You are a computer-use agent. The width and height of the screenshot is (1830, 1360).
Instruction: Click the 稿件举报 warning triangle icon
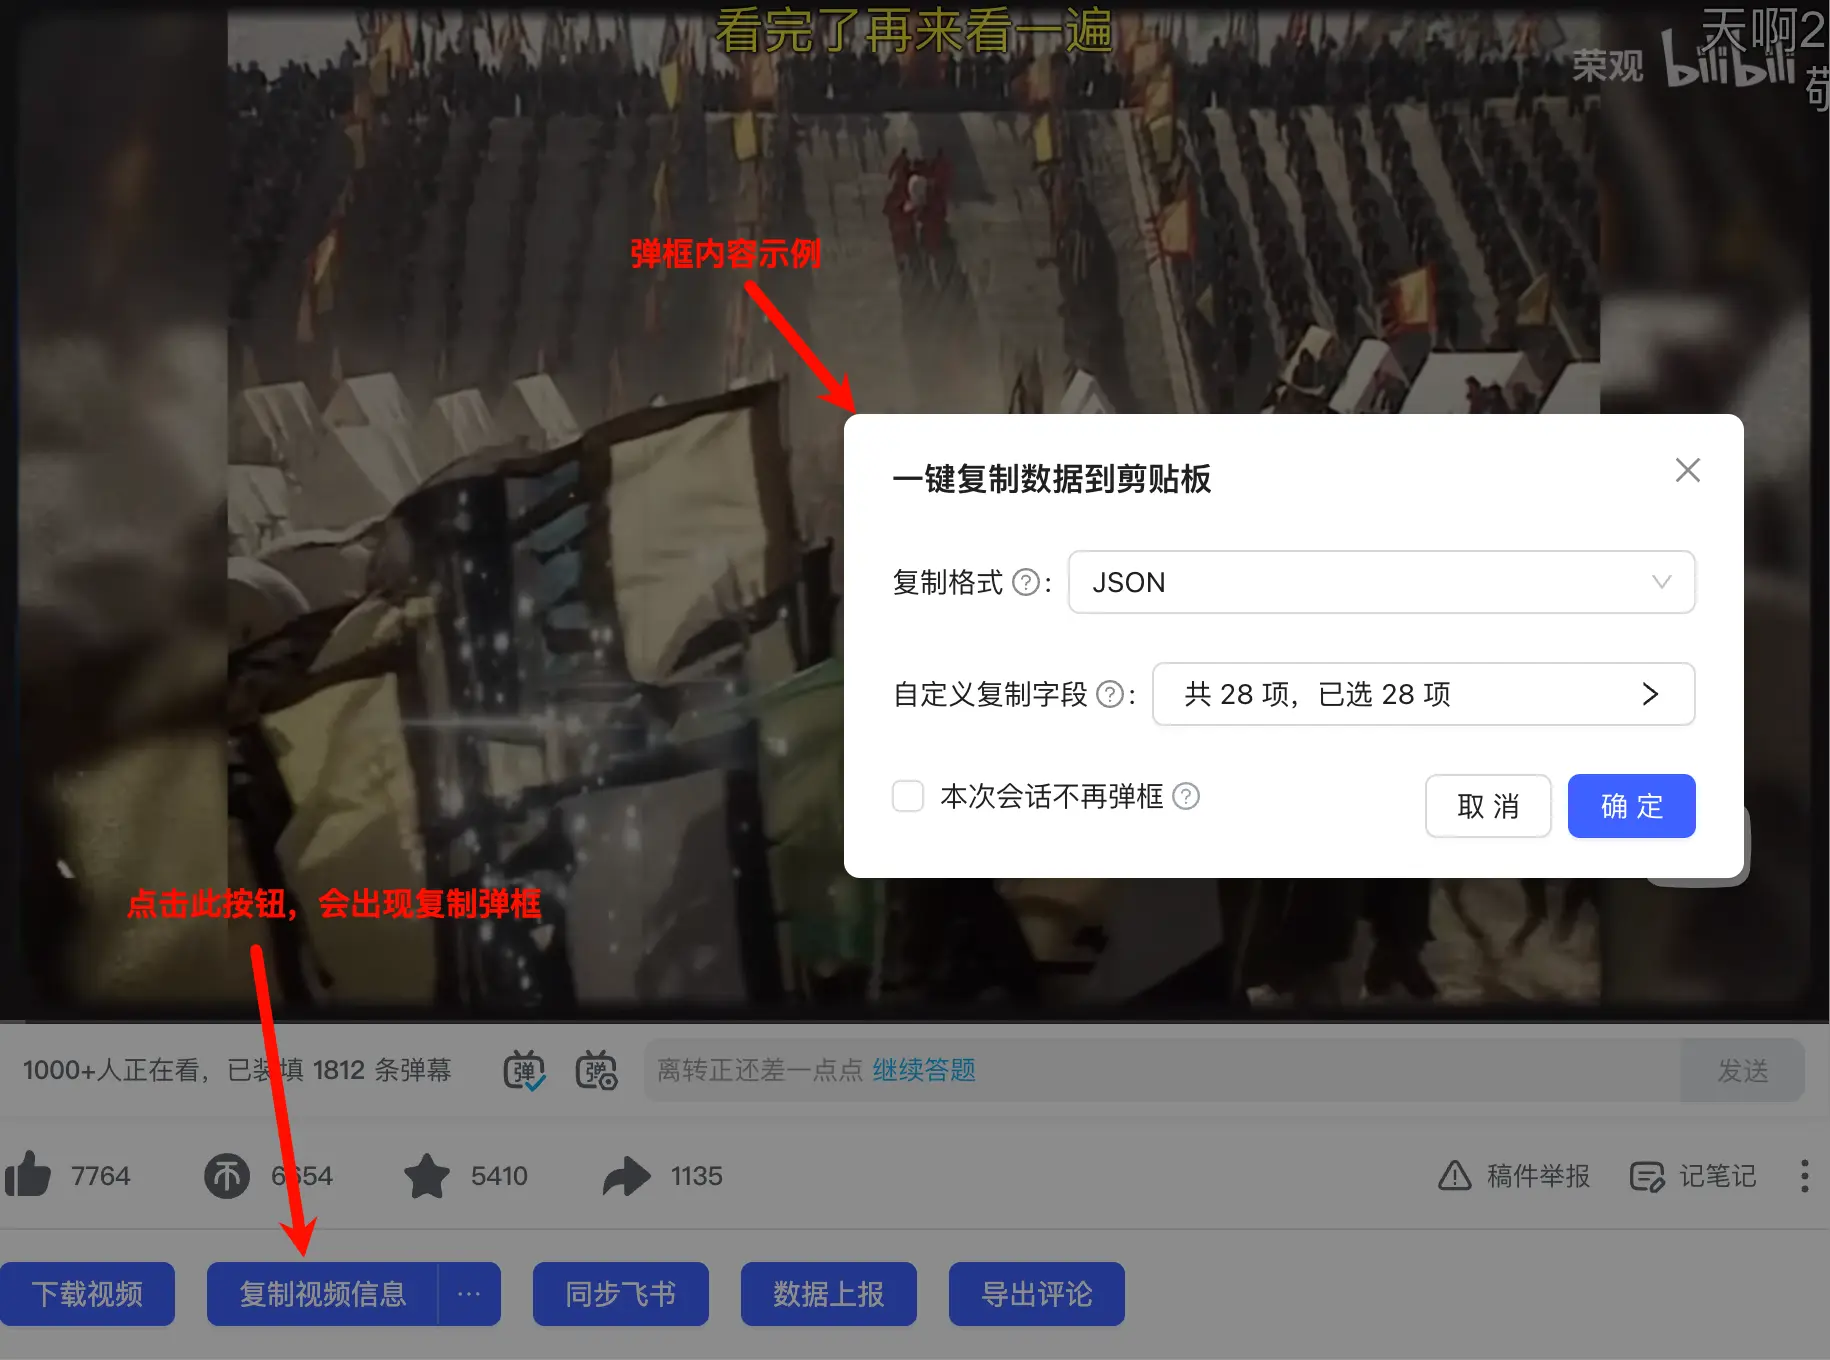pyautogui.click(x=1454, y=1176)
